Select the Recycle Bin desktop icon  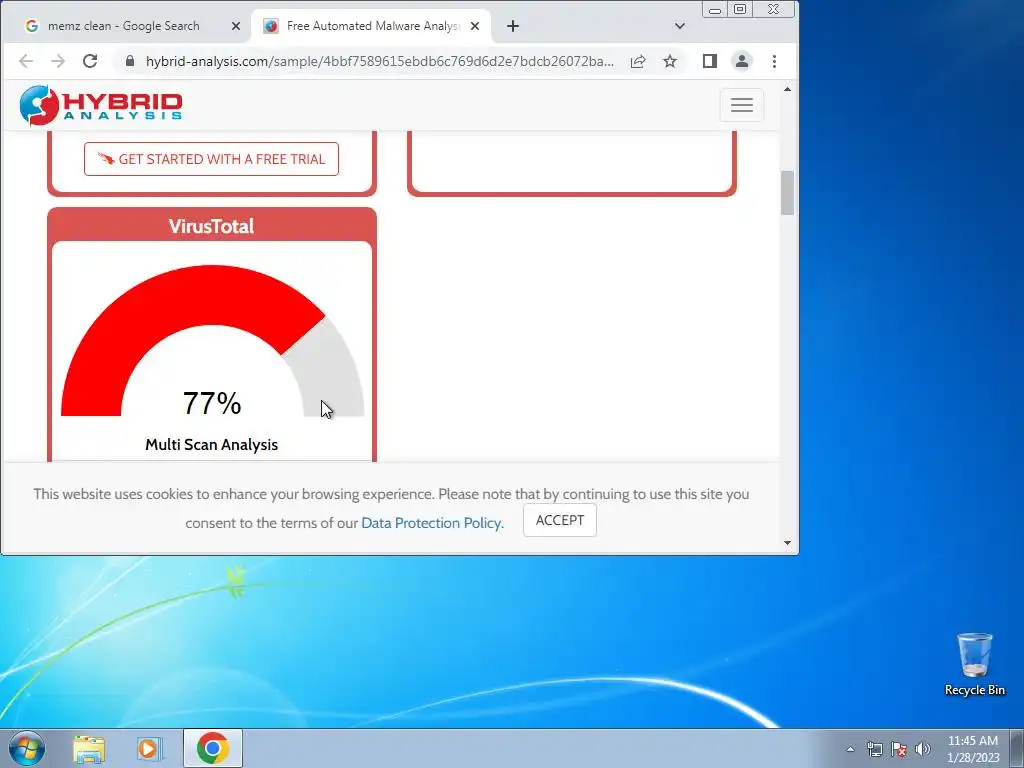(x=974, y=665)
